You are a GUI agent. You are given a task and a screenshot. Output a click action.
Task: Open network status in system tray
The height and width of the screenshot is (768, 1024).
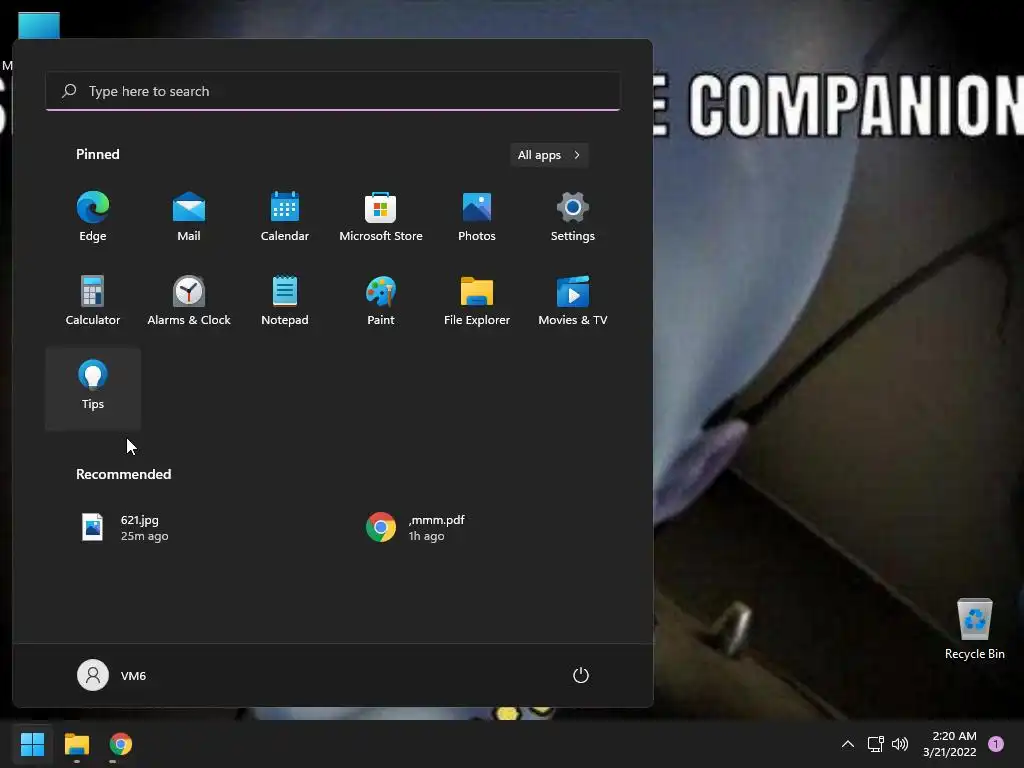(875, 744)
